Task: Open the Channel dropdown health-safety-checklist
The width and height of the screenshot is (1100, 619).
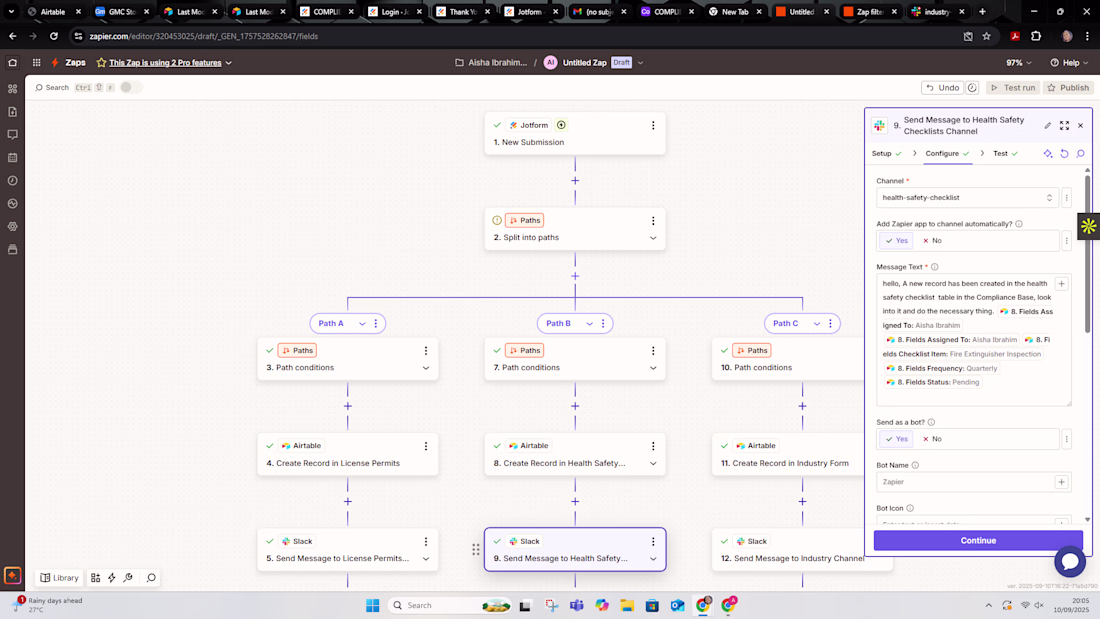Action: (x=967, y=198)
